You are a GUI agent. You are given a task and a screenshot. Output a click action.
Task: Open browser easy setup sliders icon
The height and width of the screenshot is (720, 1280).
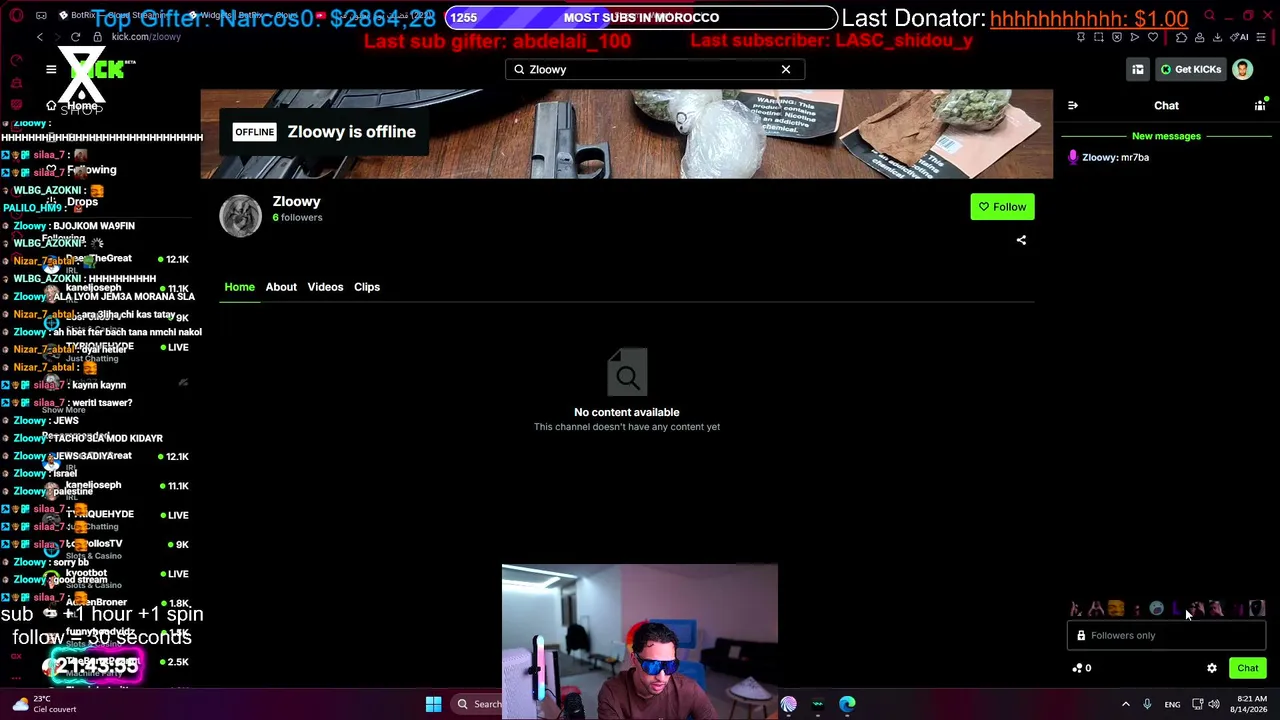coord(1261,37)
